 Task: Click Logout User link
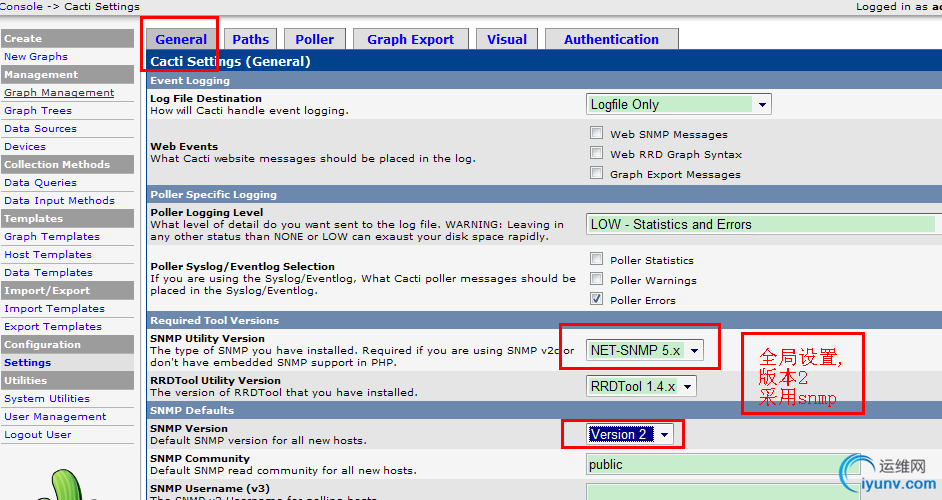[38, 435]
